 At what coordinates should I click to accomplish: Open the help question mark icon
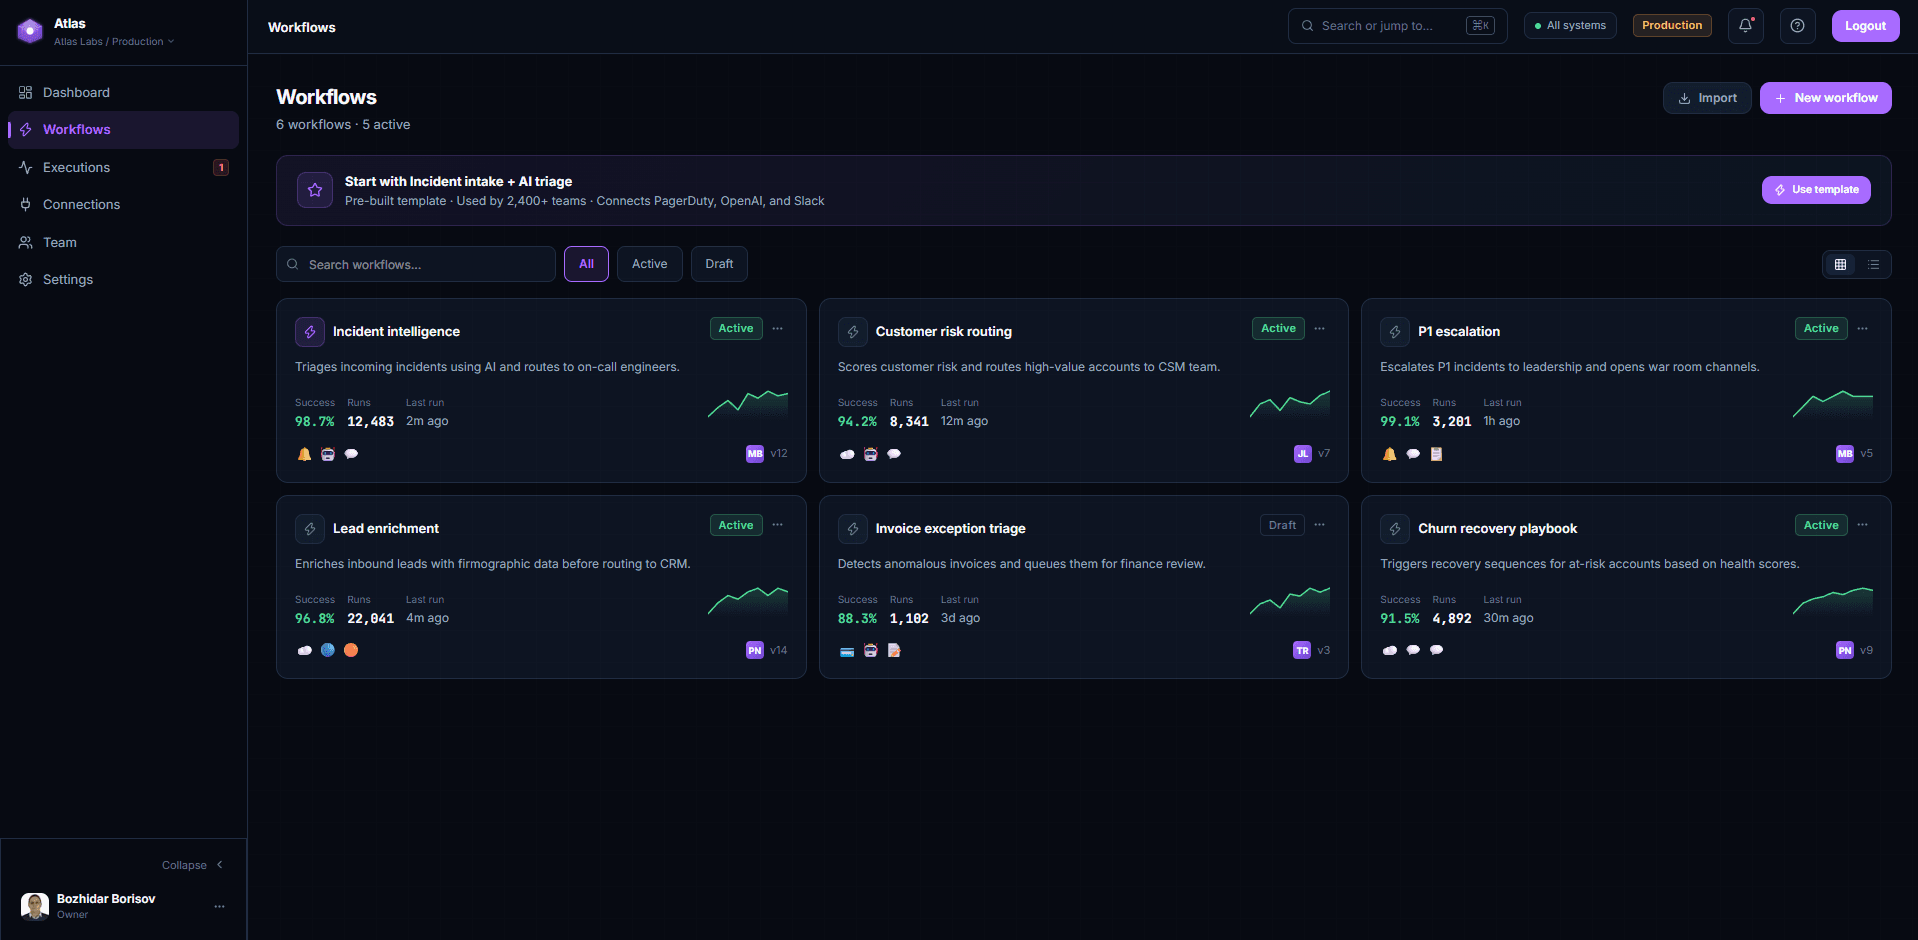pos(1797,26)
